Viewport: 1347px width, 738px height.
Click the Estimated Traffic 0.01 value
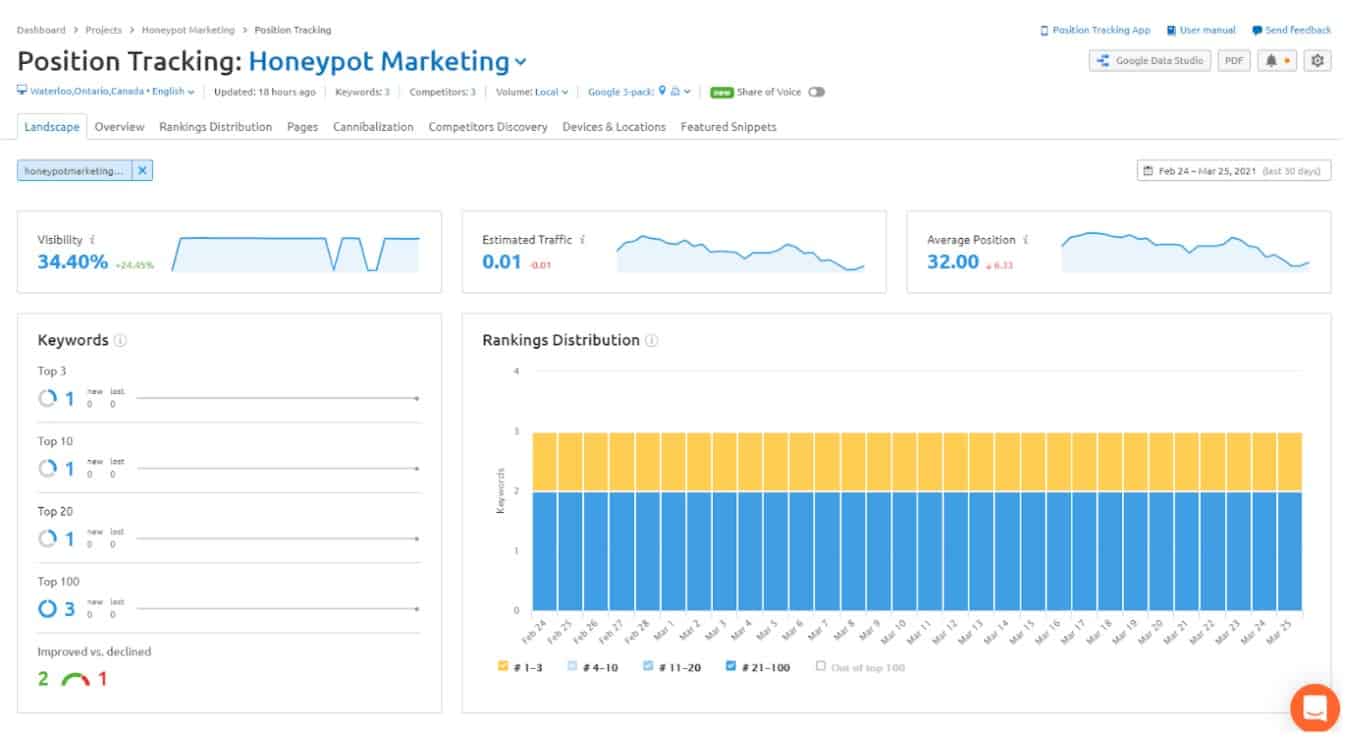point(502,262)
